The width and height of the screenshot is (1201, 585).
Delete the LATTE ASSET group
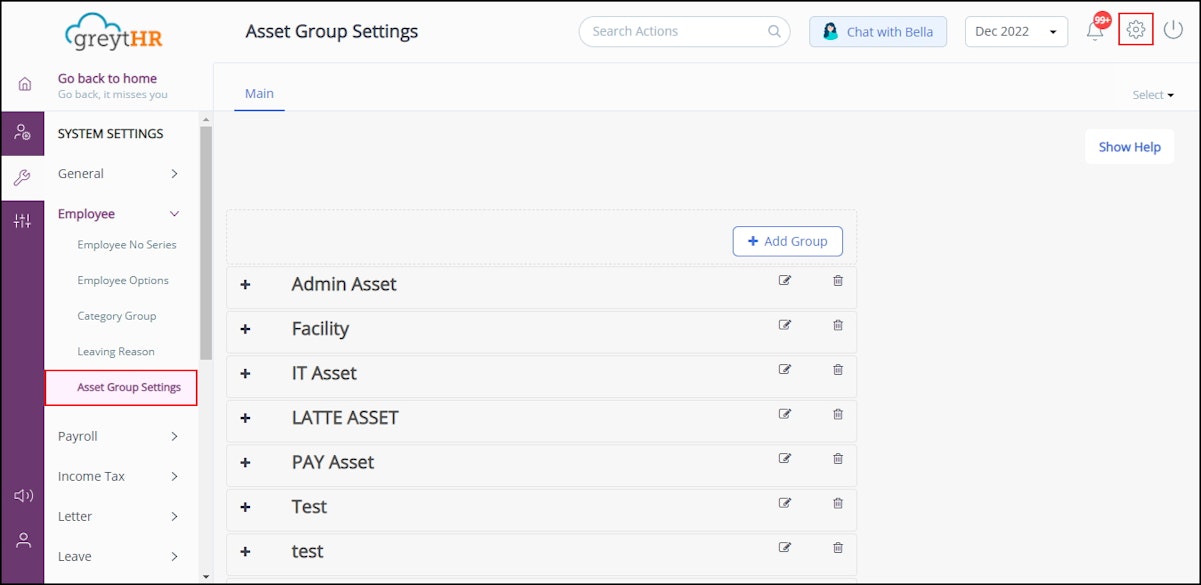click(838, 414)
